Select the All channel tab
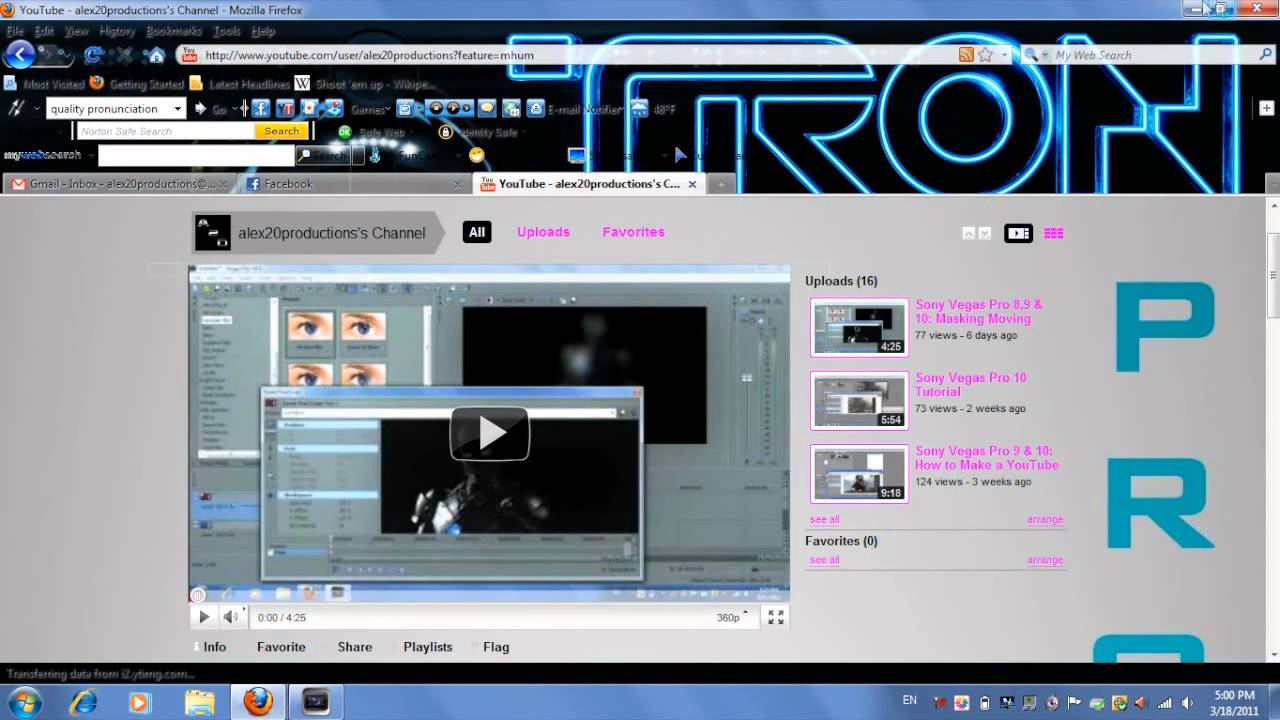Image resolution: width=1280 pixels, height=720 pixels. (477, 232)
